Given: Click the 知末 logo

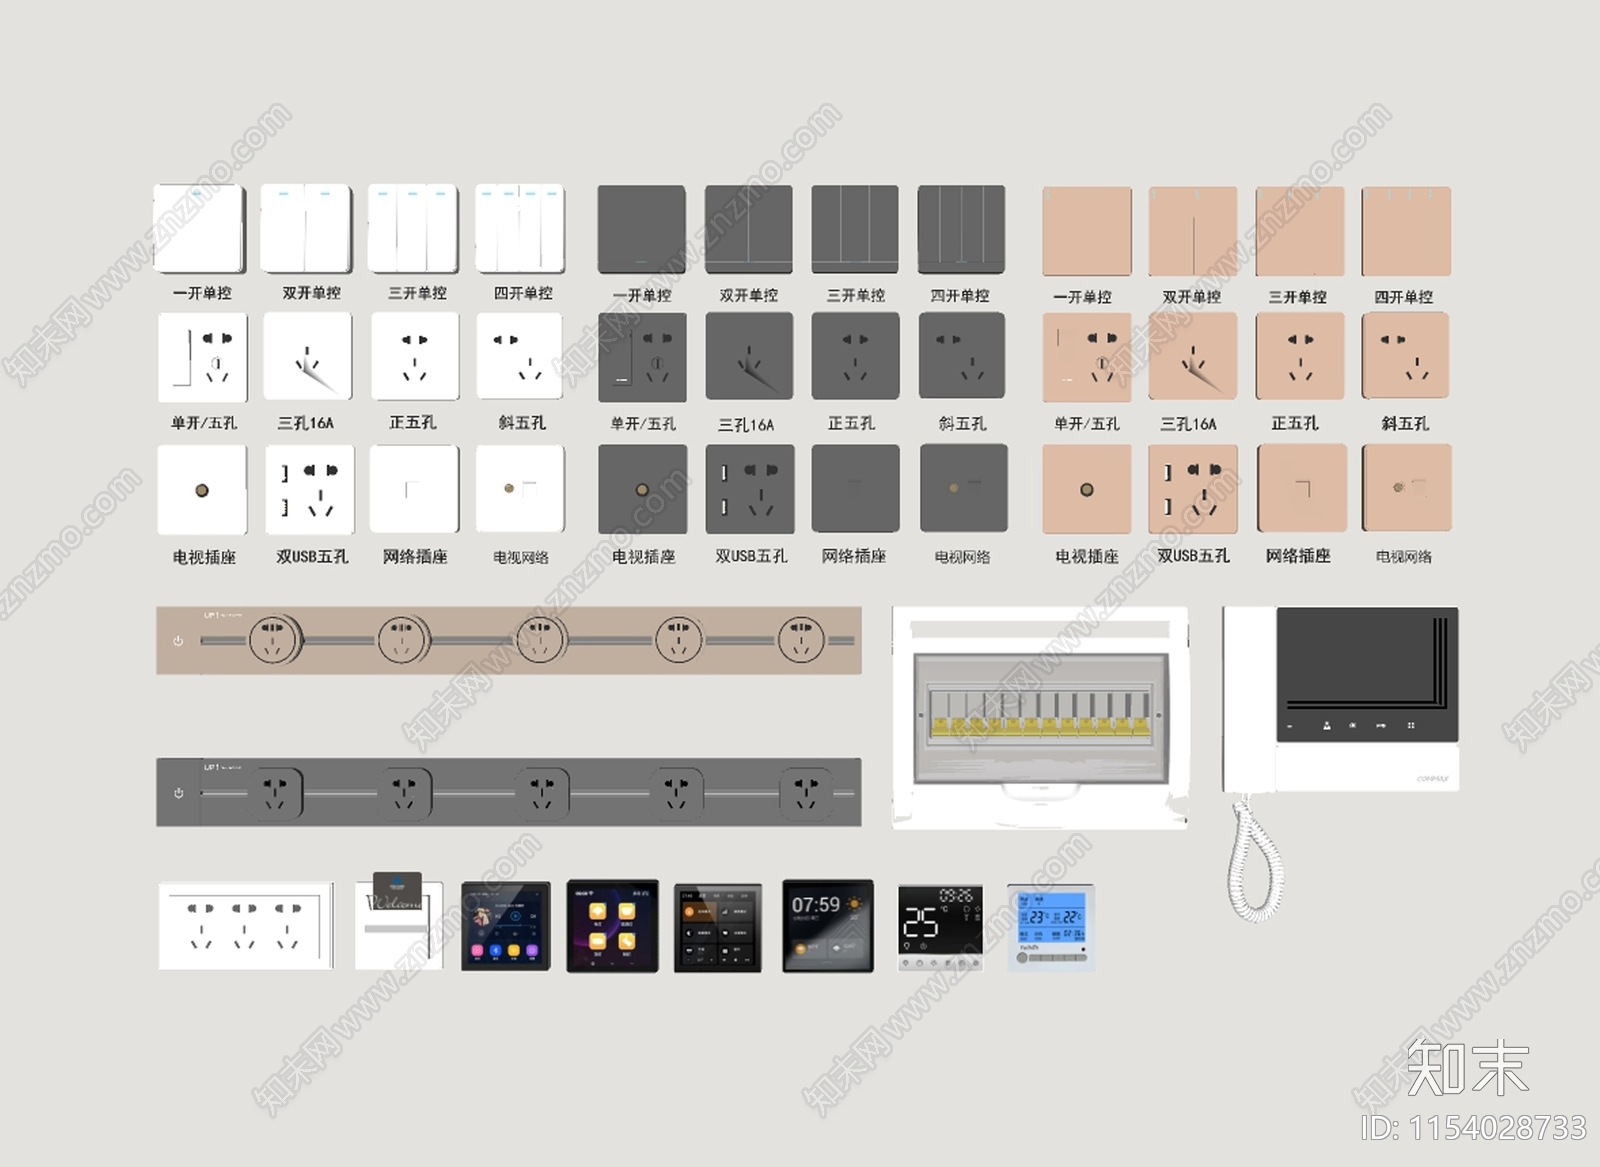Looking at the screenshot, I should (1468, 1067).
